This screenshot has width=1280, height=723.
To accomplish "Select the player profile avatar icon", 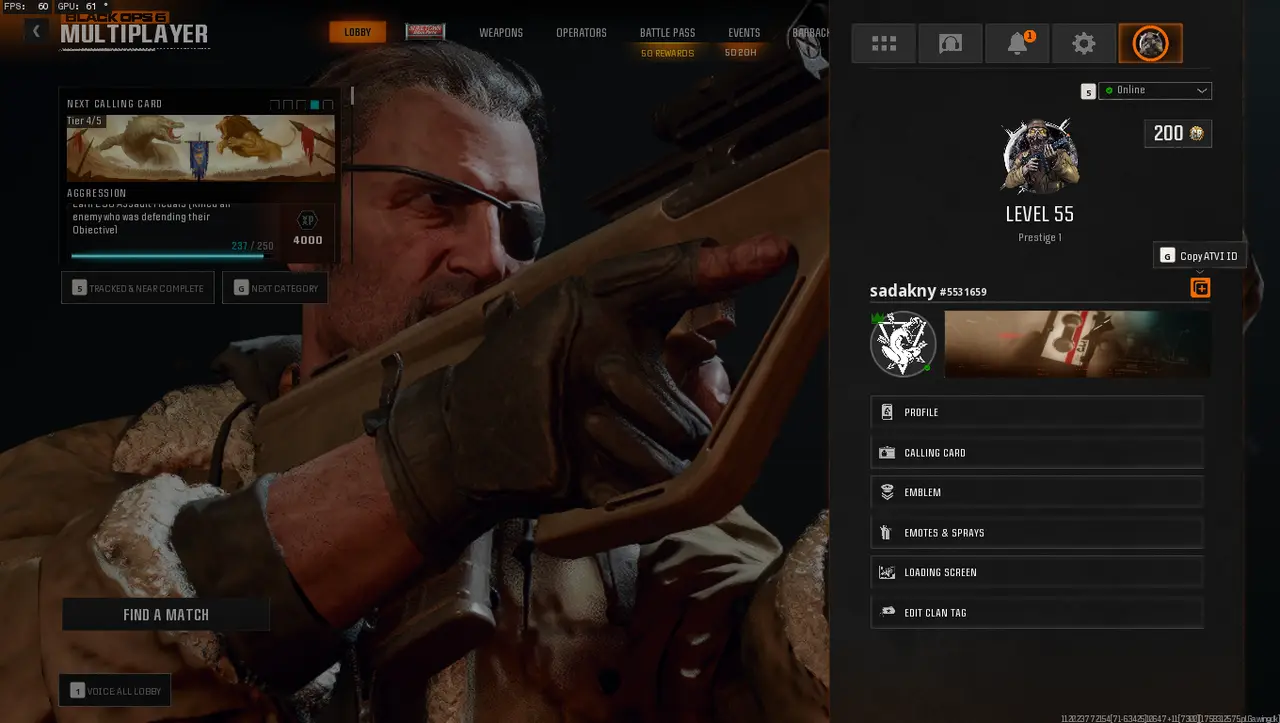I will pos(1150,44).
